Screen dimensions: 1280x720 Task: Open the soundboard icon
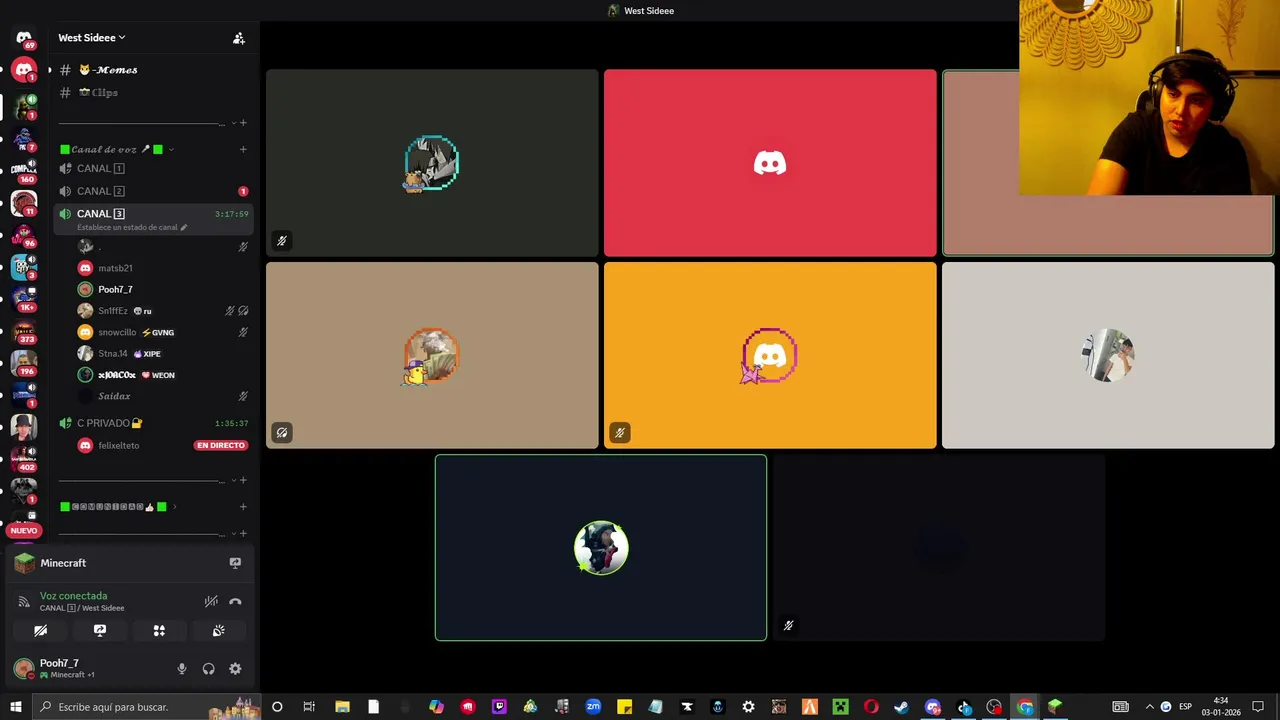tap(218, 631)
